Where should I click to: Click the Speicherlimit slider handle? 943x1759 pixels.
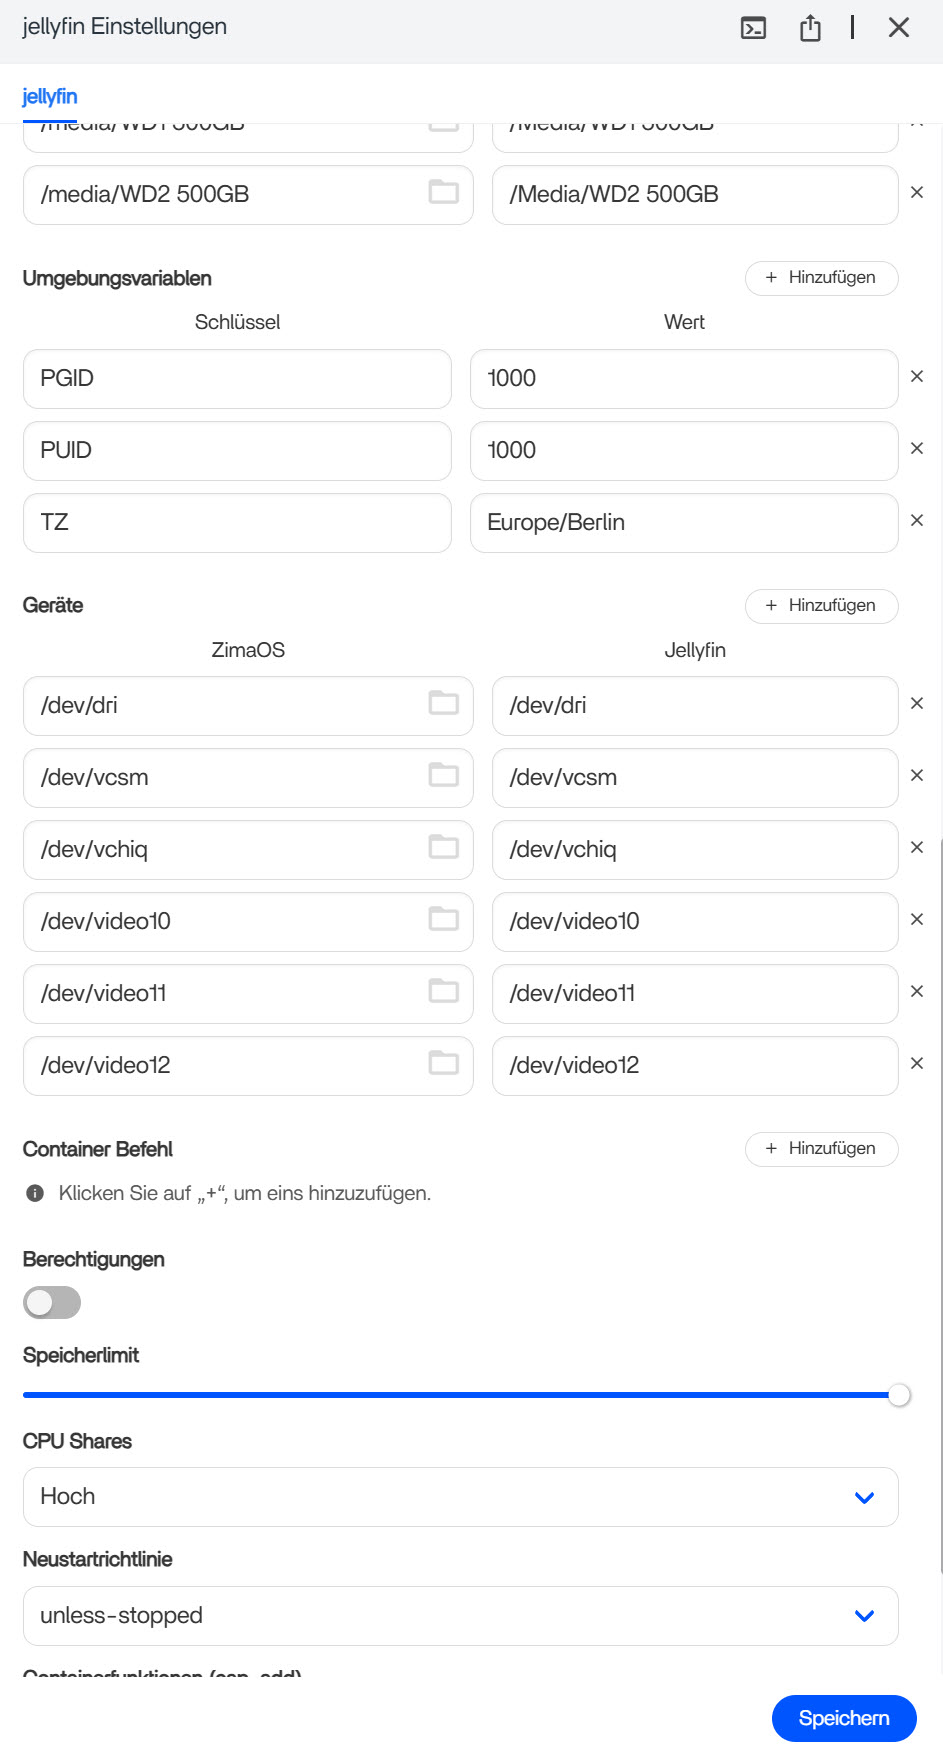(899, 1395)
